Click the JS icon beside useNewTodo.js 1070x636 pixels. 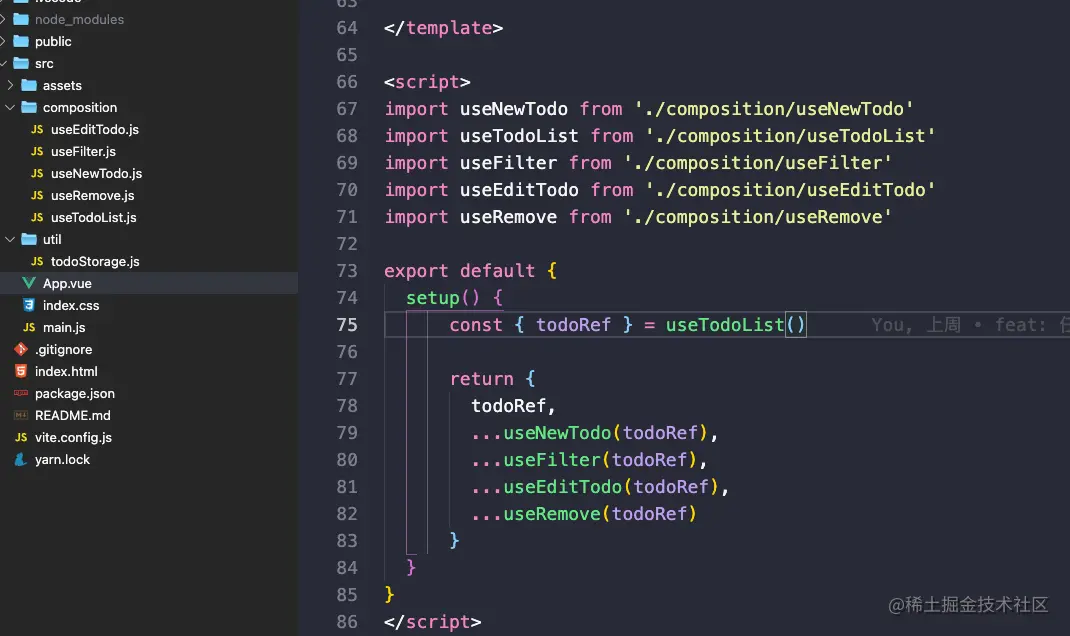tap(37, 173)
